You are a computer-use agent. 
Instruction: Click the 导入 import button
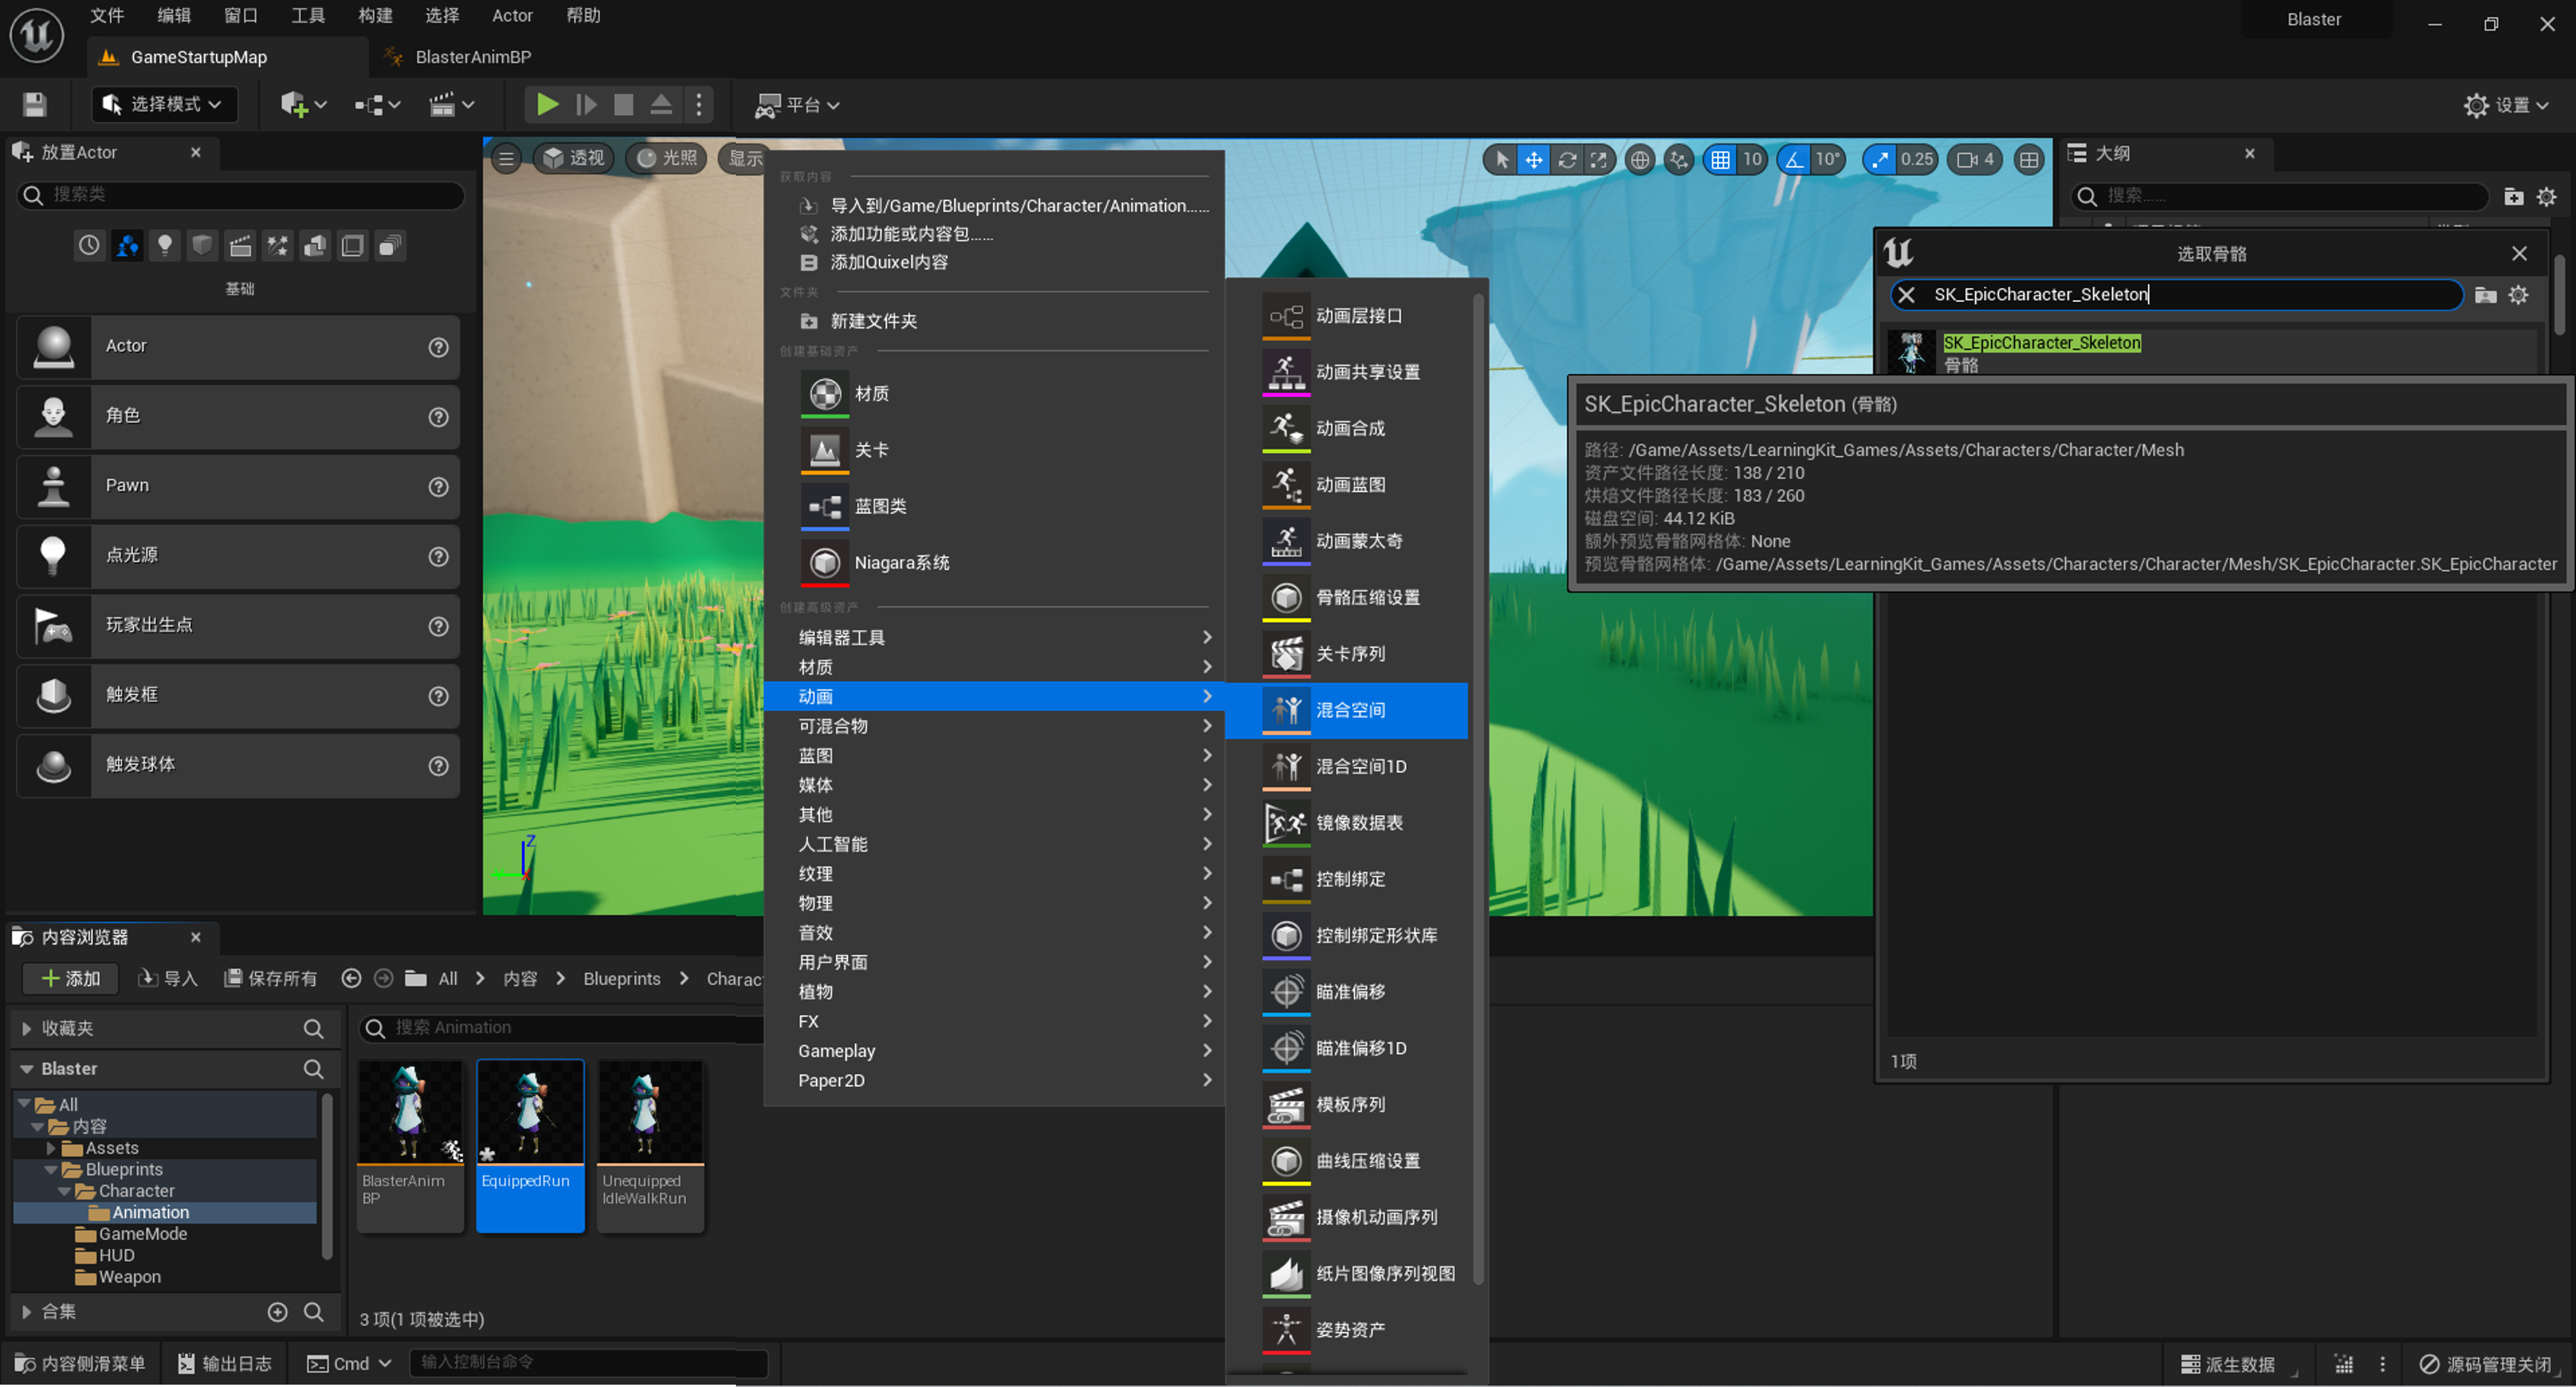tap(167, 978)
